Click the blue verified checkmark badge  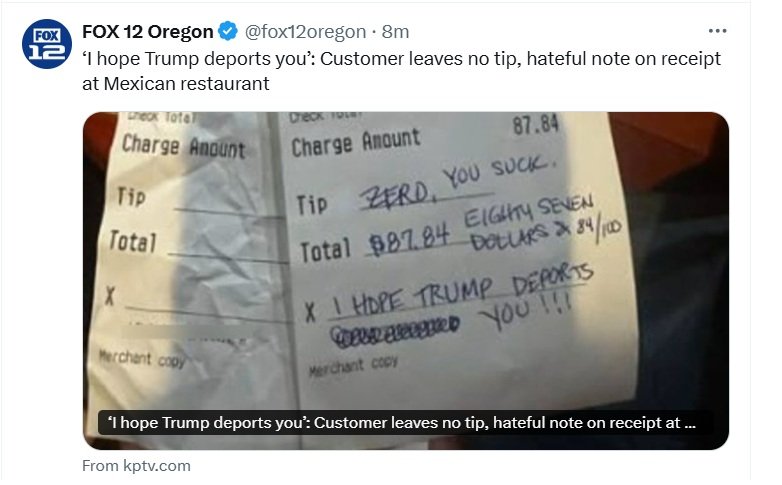coord(228,31)
